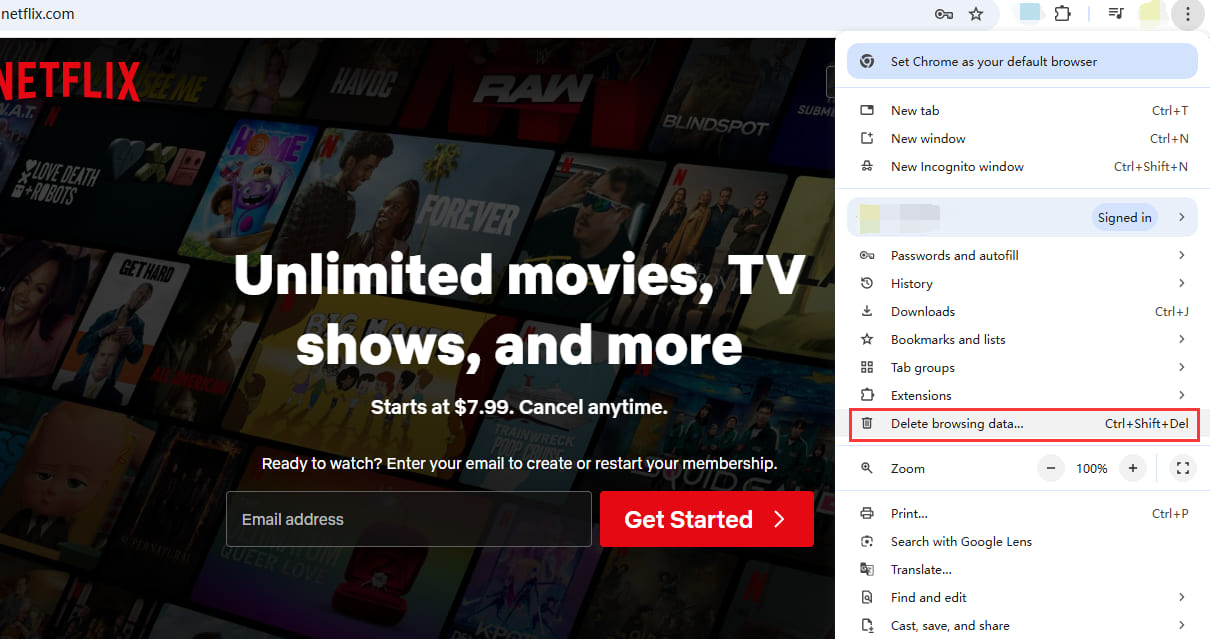Click the History clock icon
The width and height of the screenshot is (1210, 639).
click(x=868, y=284)
